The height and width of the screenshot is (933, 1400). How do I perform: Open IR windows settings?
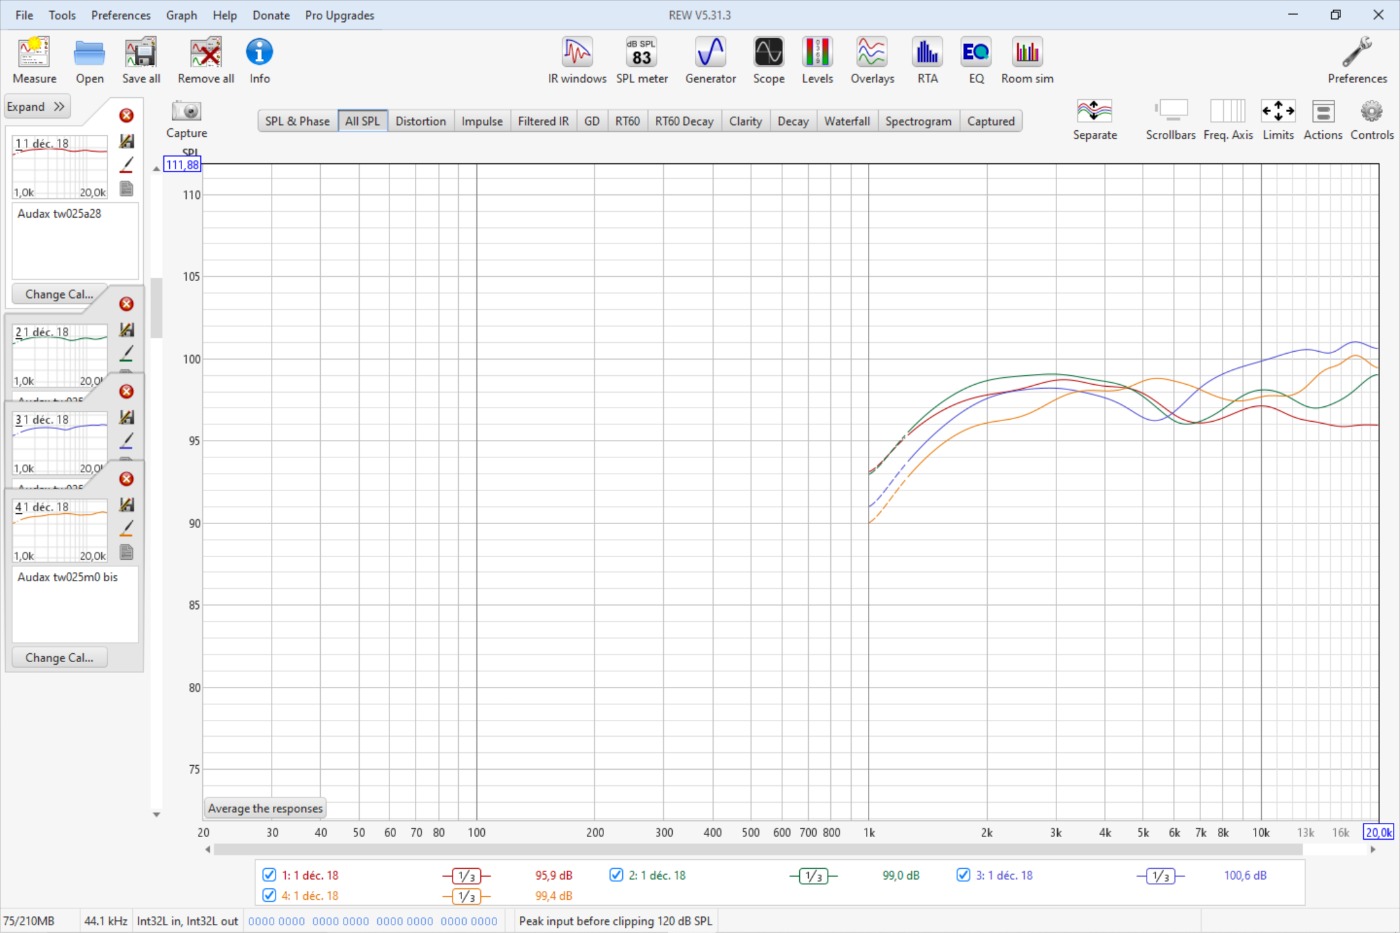(x=577, y=61)
